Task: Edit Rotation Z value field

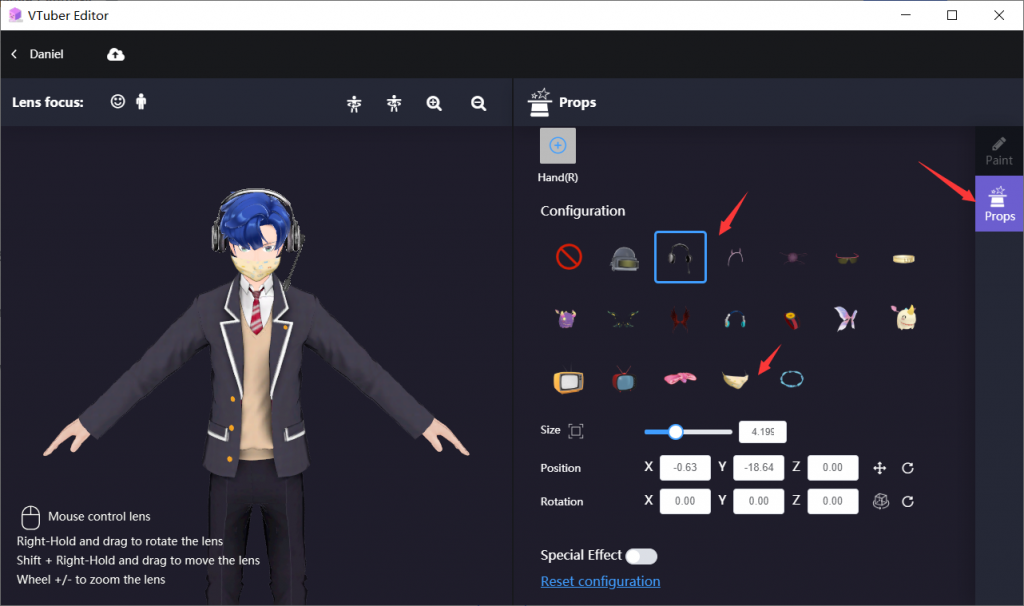Action: [833, 502]
